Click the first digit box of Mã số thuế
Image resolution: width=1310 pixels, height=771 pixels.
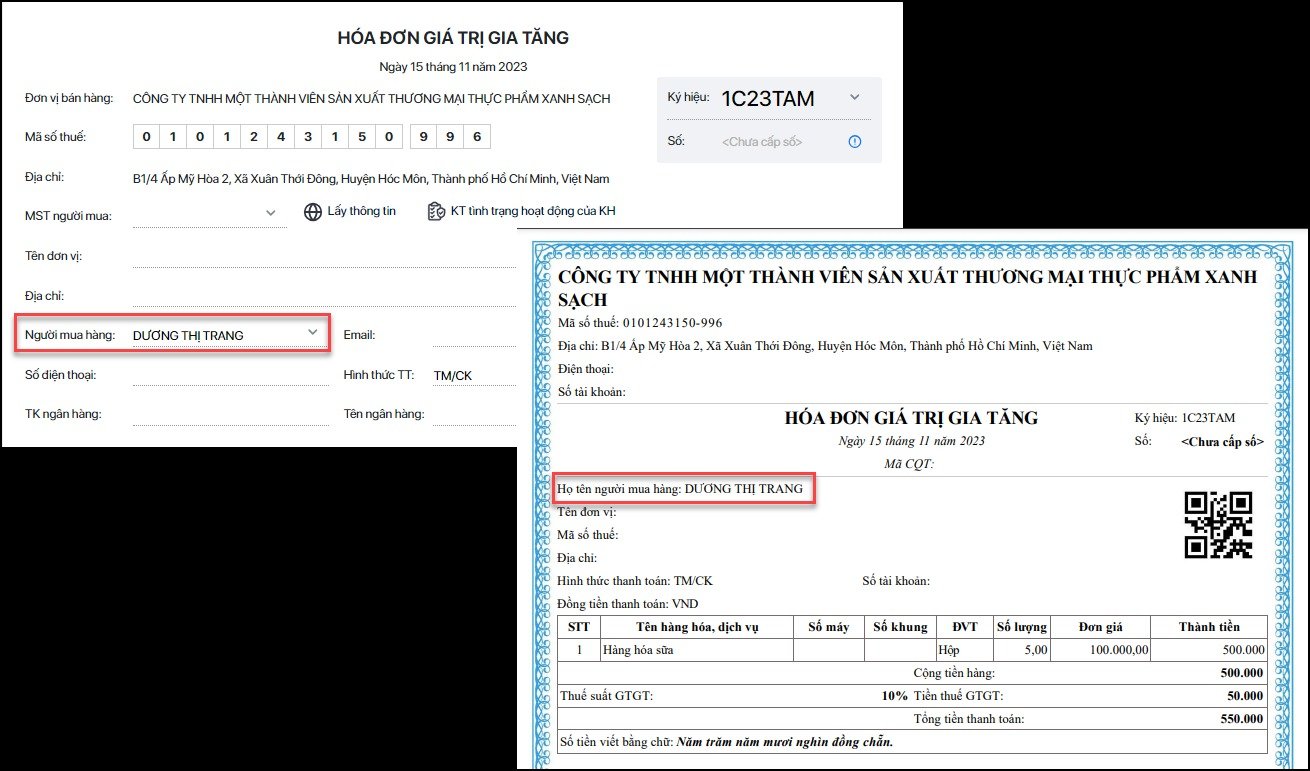(x=146, y=137)
